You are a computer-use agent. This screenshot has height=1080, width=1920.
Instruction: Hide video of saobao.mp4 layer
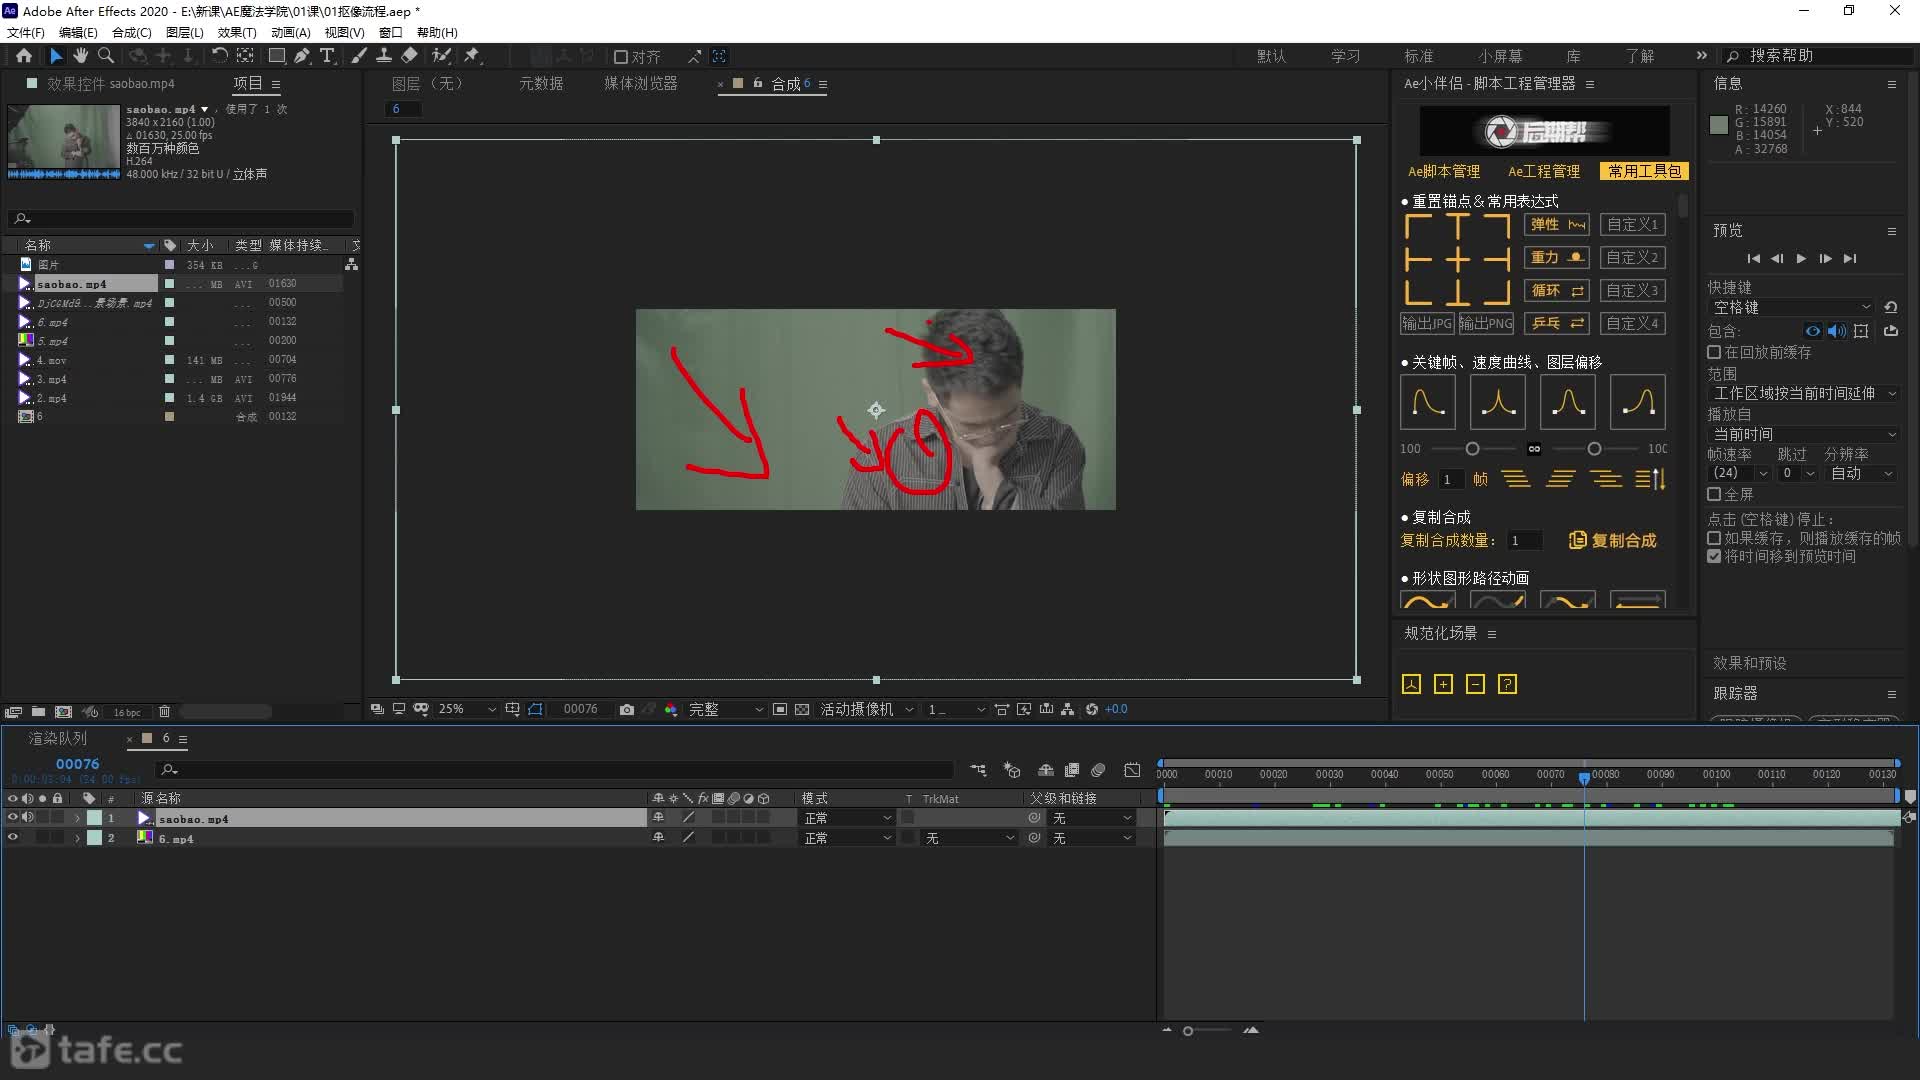click(12, 818)
